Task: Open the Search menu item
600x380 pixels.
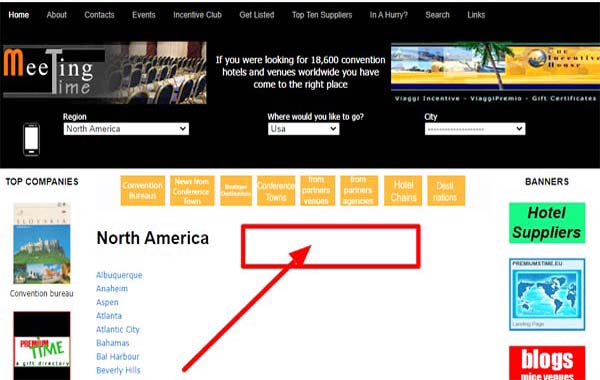Action: pos(437,15)
